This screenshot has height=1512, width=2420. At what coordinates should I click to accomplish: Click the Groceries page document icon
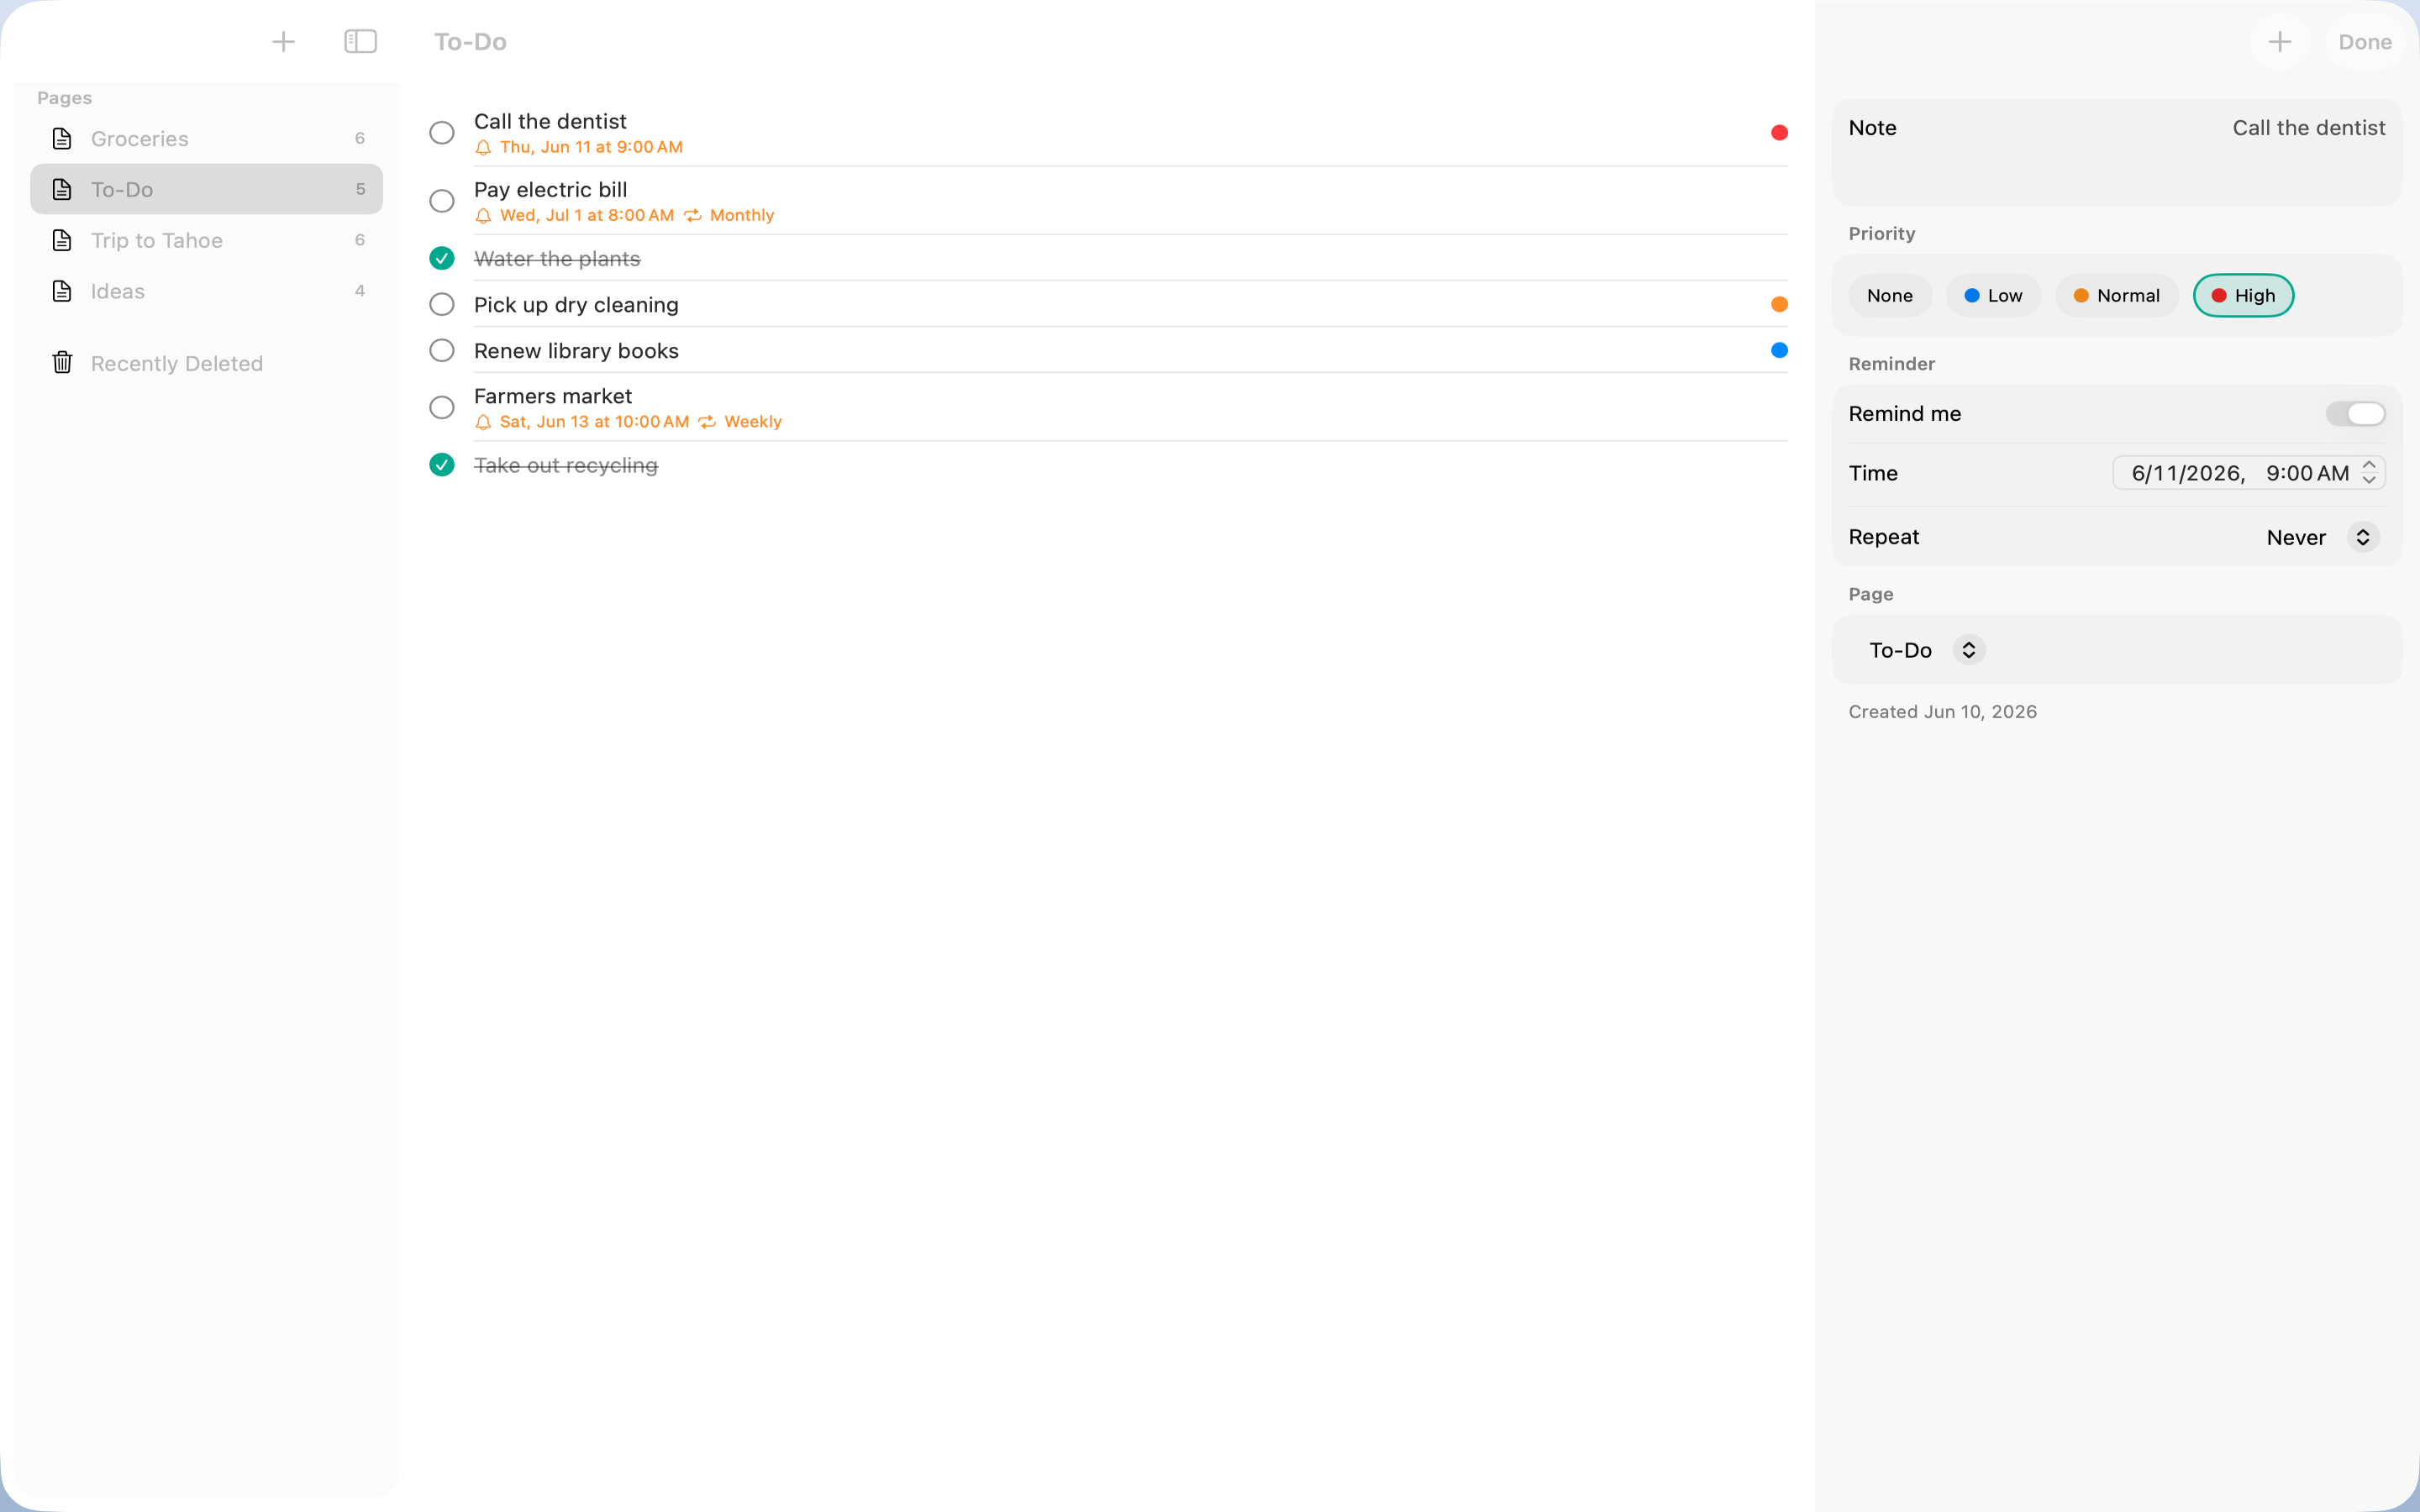[62, 139]
